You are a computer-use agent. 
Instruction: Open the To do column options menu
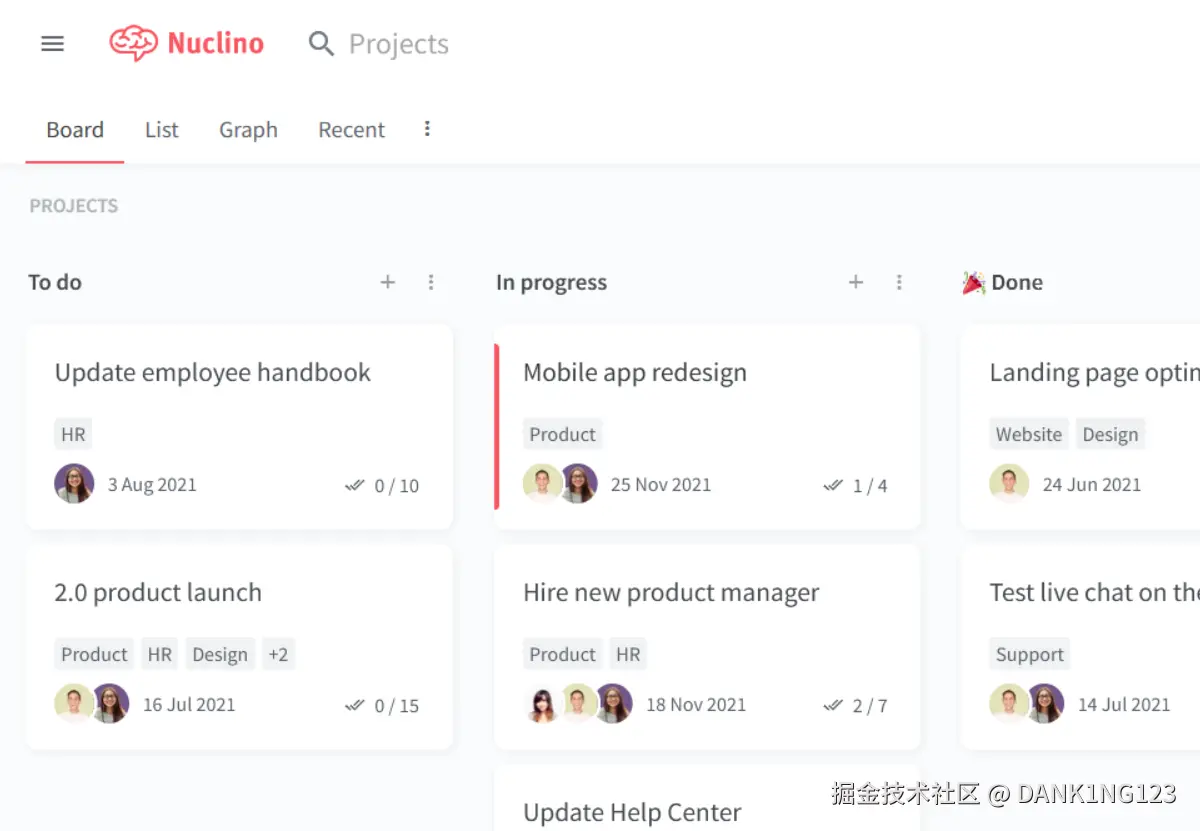point(431,282)
